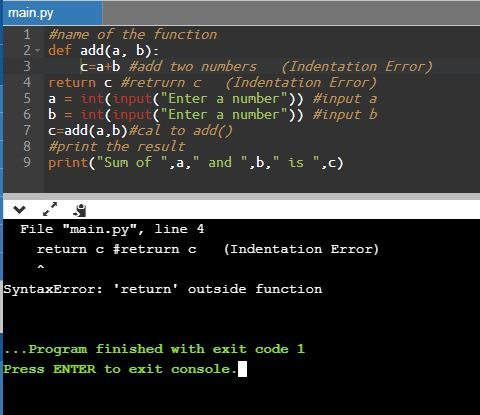Click the SyntaxError message in the console
The width and height of the screenshot is (480, 415).
163,289
